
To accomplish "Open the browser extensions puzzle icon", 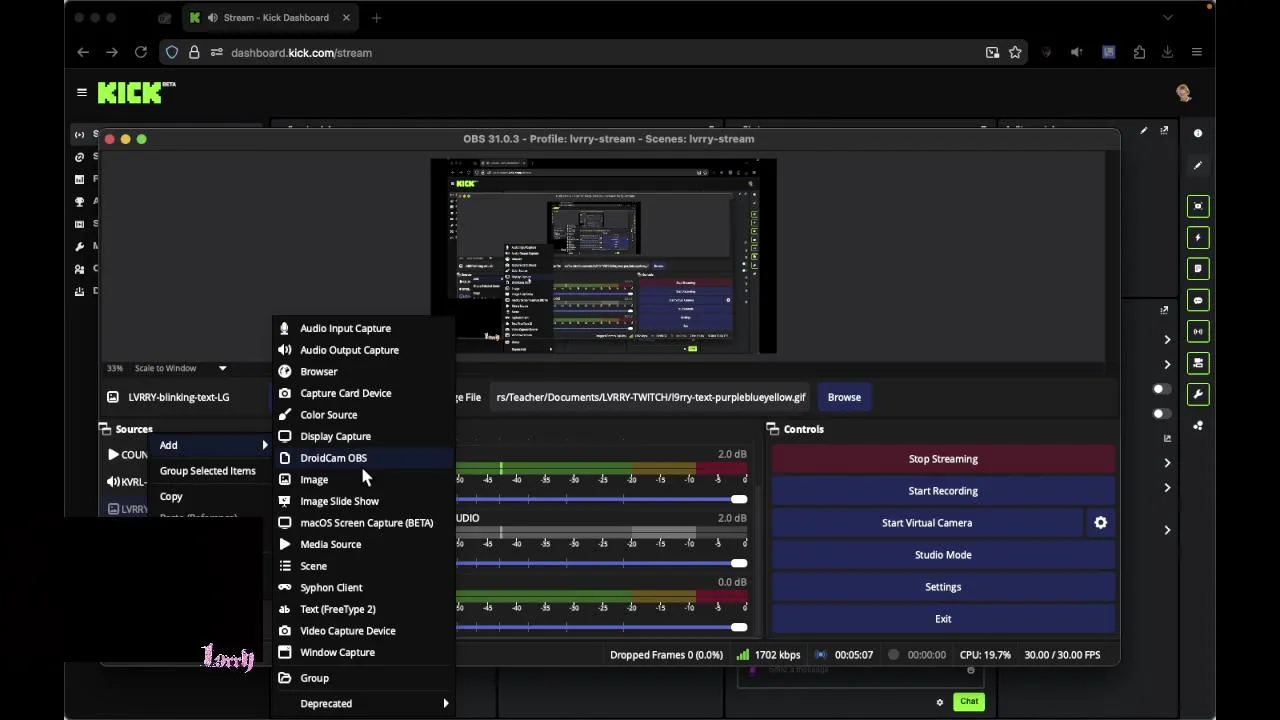I will tap(1139, 52).
